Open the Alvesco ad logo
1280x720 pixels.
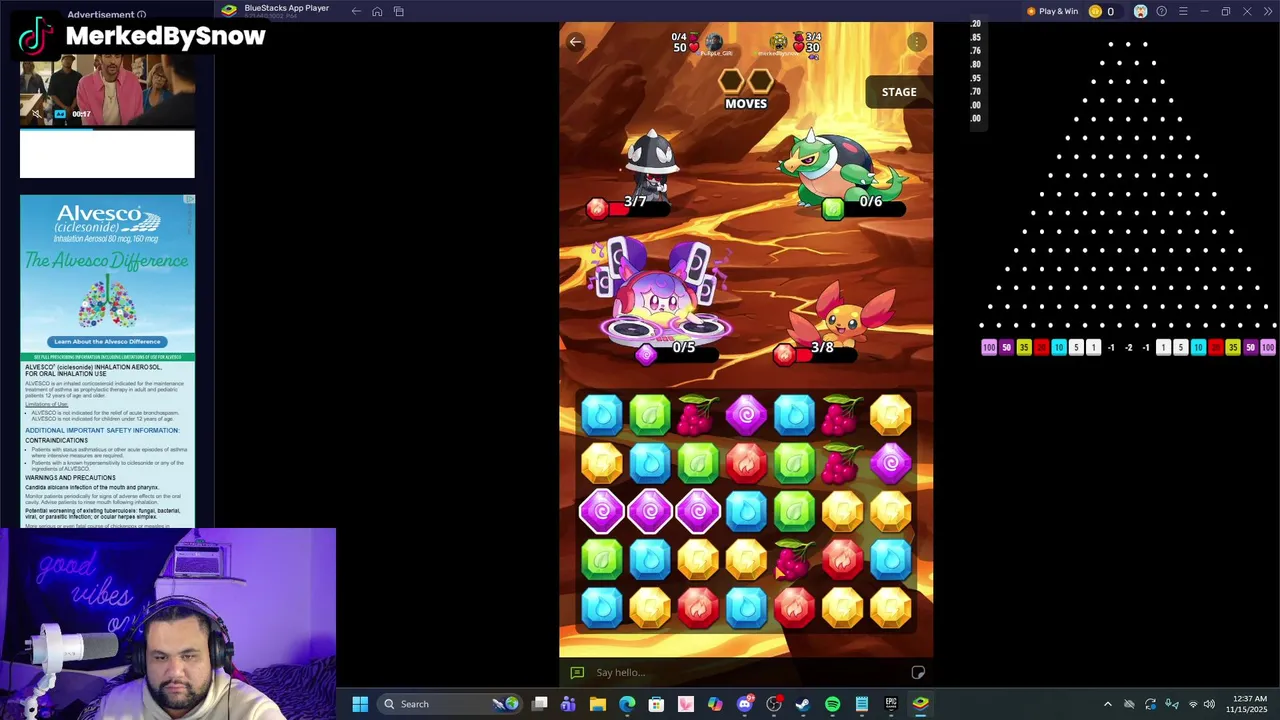pyautogui.click(x=107, y=221)
